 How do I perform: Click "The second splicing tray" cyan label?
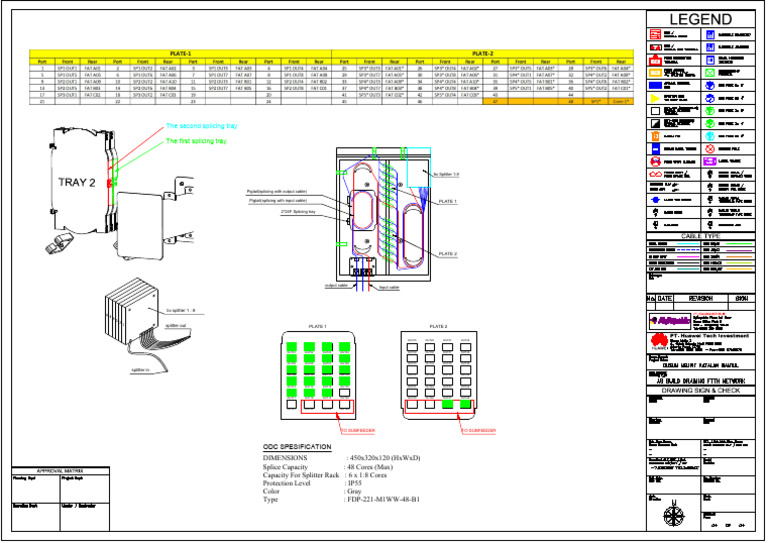point(201,126)
